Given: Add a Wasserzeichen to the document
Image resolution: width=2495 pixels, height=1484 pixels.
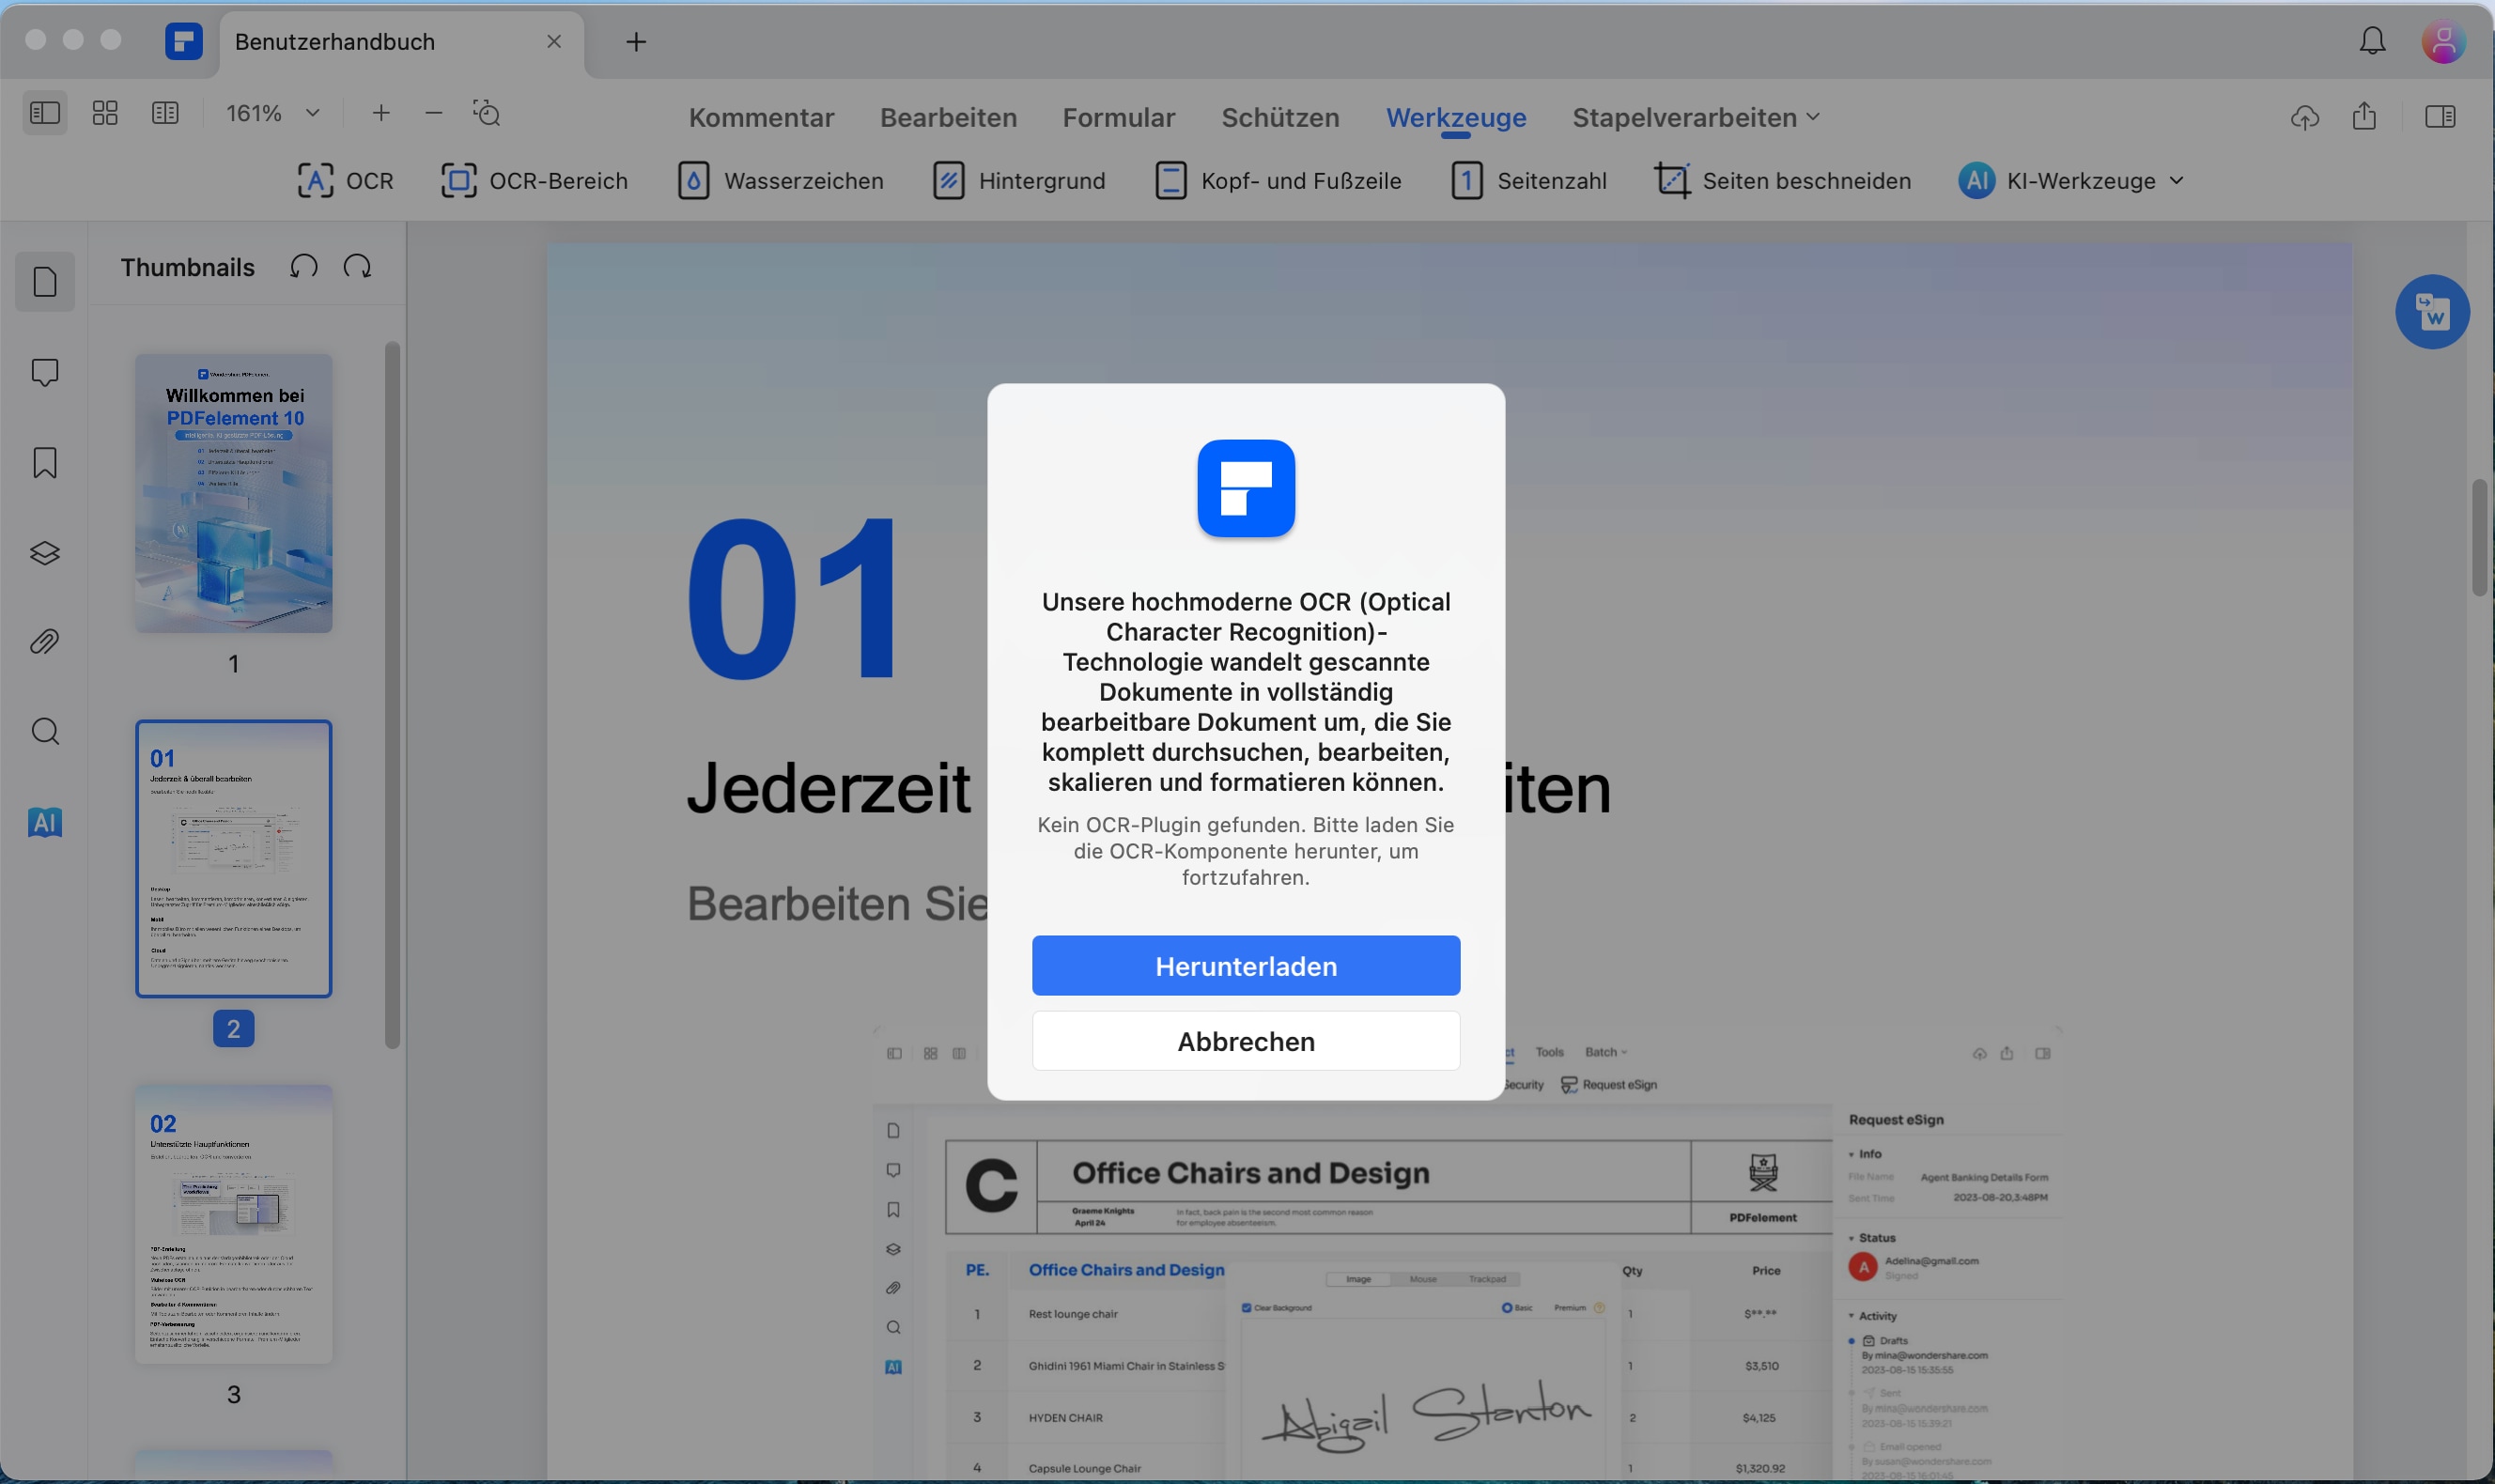Looking at the screenshot, I should 781,181.
